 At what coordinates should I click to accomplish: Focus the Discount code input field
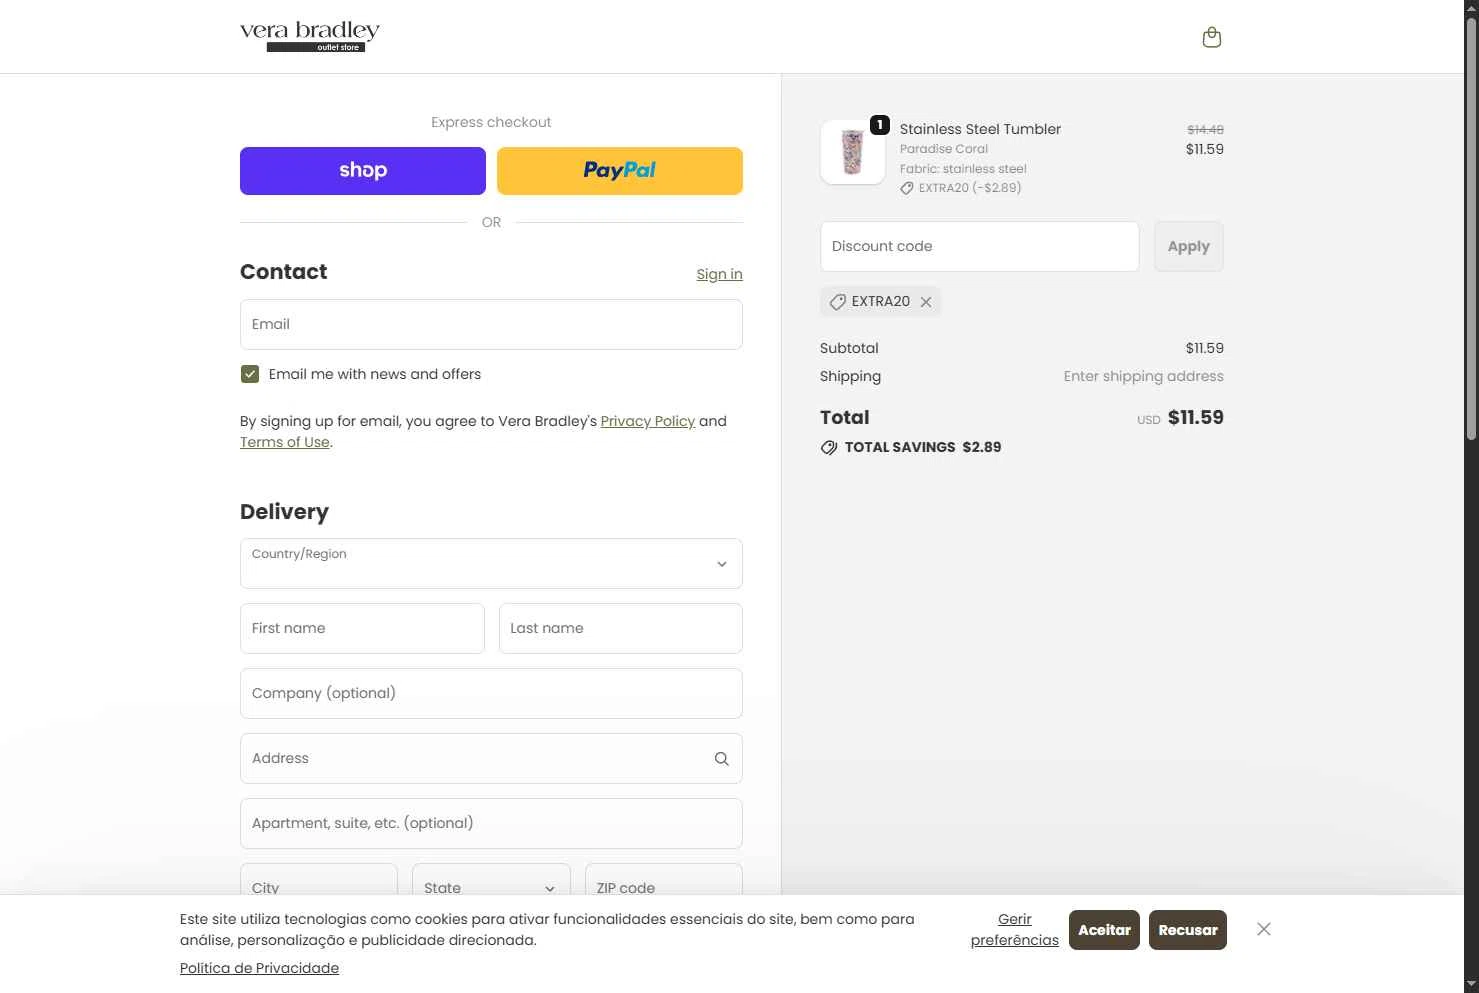tap(979, 246)
